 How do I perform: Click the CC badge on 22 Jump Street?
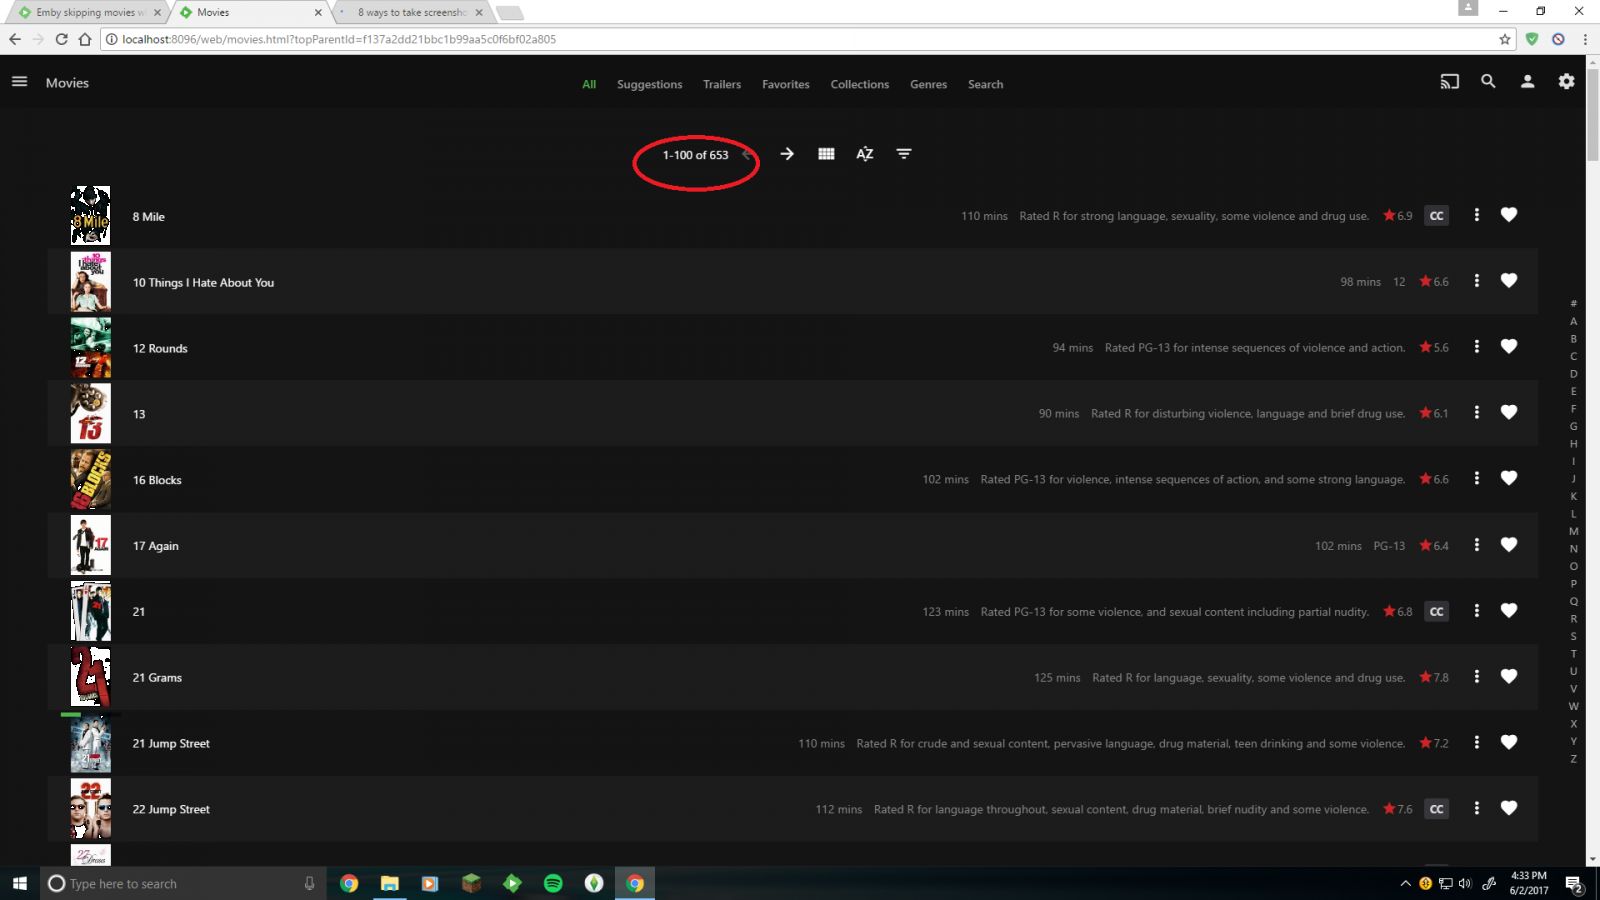click(1436, 809)
